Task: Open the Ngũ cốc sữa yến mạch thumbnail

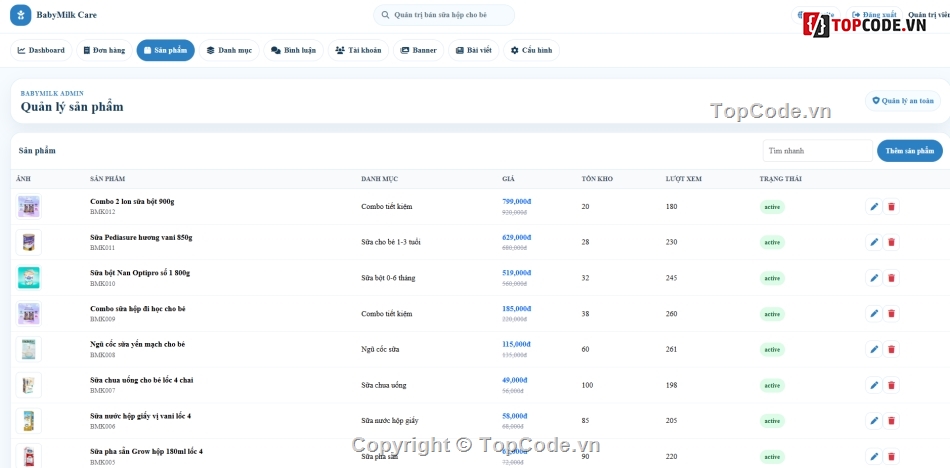Action: point(28,349)
